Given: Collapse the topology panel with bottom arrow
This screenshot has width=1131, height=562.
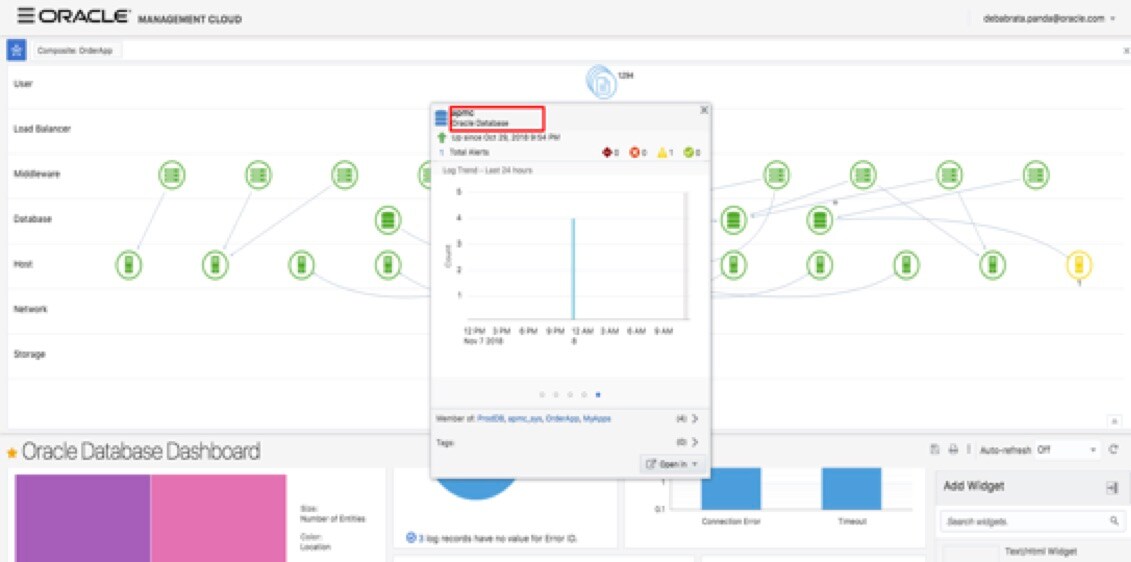Looking at the screenshot, I should click(1114, 421).
